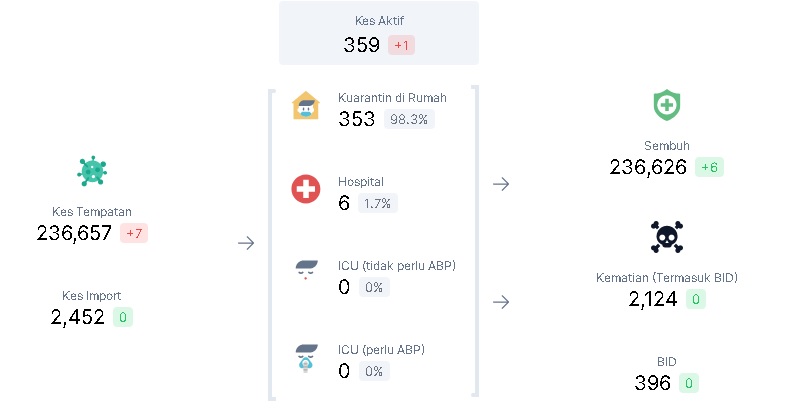Click the 1.7% Hospital percentage badge
The image size is (793, 412).
point(378,204)
